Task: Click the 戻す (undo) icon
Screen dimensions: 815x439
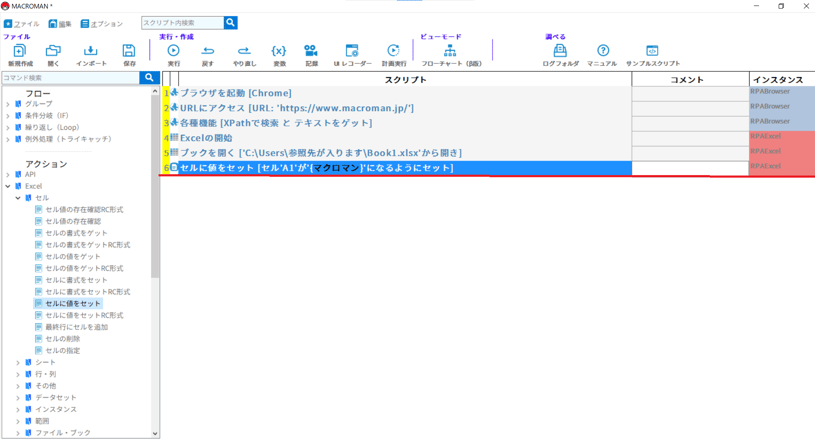Action: coord(208,50)
